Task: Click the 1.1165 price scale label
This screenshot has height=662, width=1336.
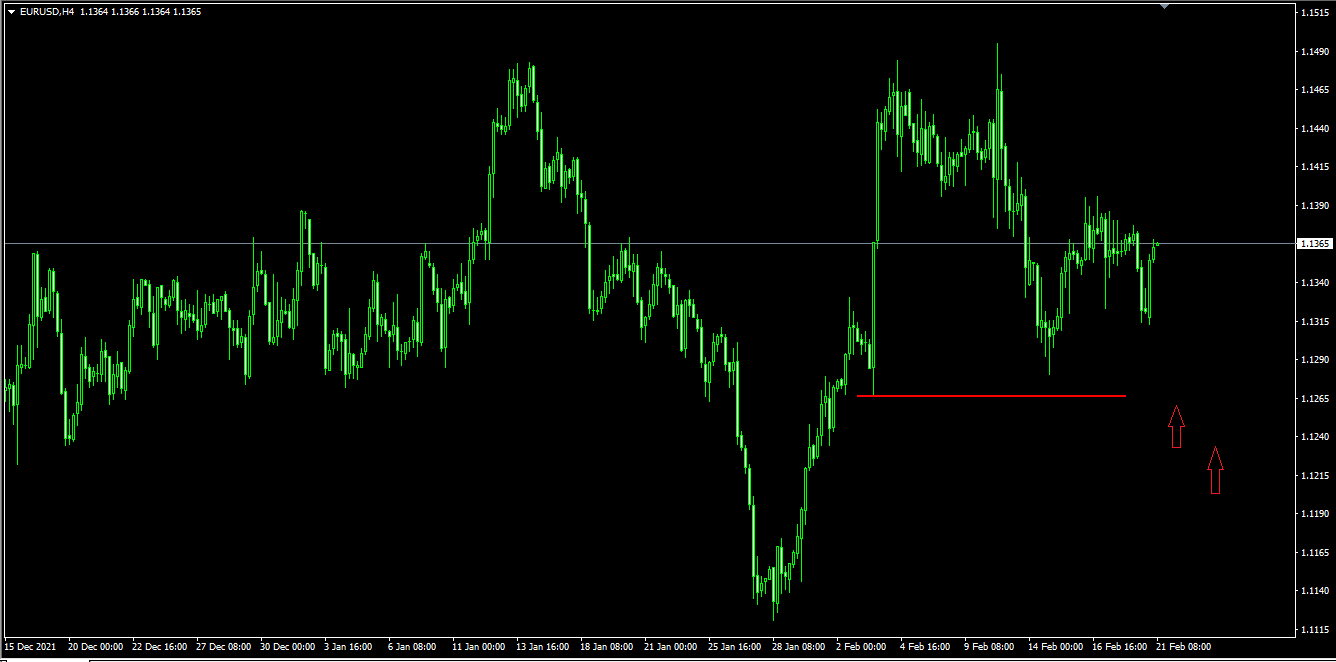Action: [1314, 552]
